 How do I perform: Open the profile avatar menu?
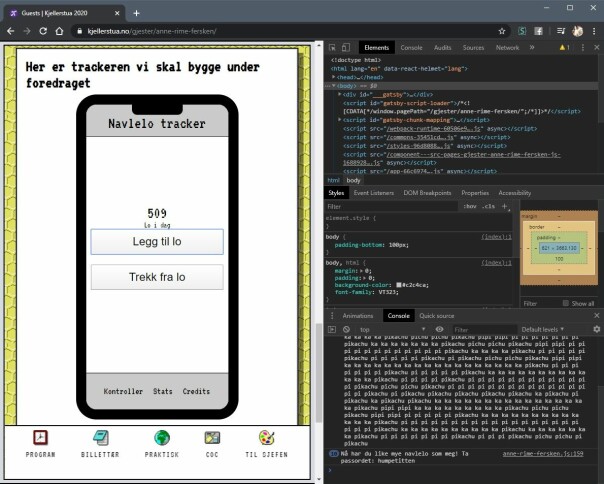pyautogui.click(x=577, y=31)
